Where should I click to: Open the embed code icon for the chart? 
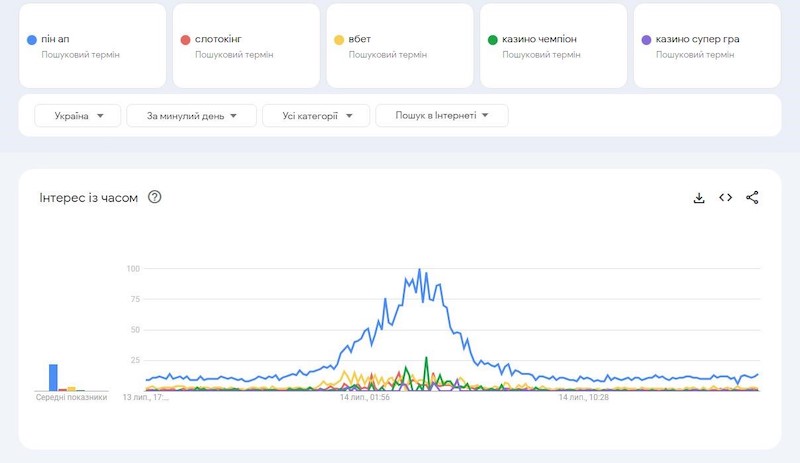click(726, 198)
